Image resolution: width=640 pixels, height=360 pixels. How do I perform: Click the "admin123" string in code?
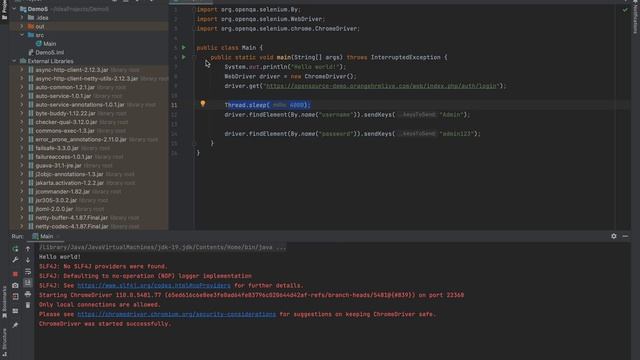(456, 133)
